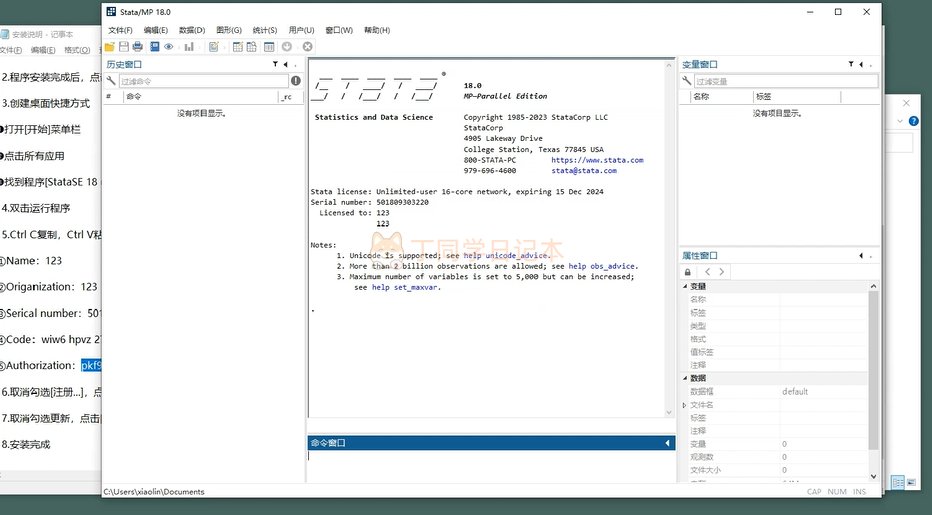
Task: Click the 过滤命令 filter input field
Action: (x=203, y=81)
